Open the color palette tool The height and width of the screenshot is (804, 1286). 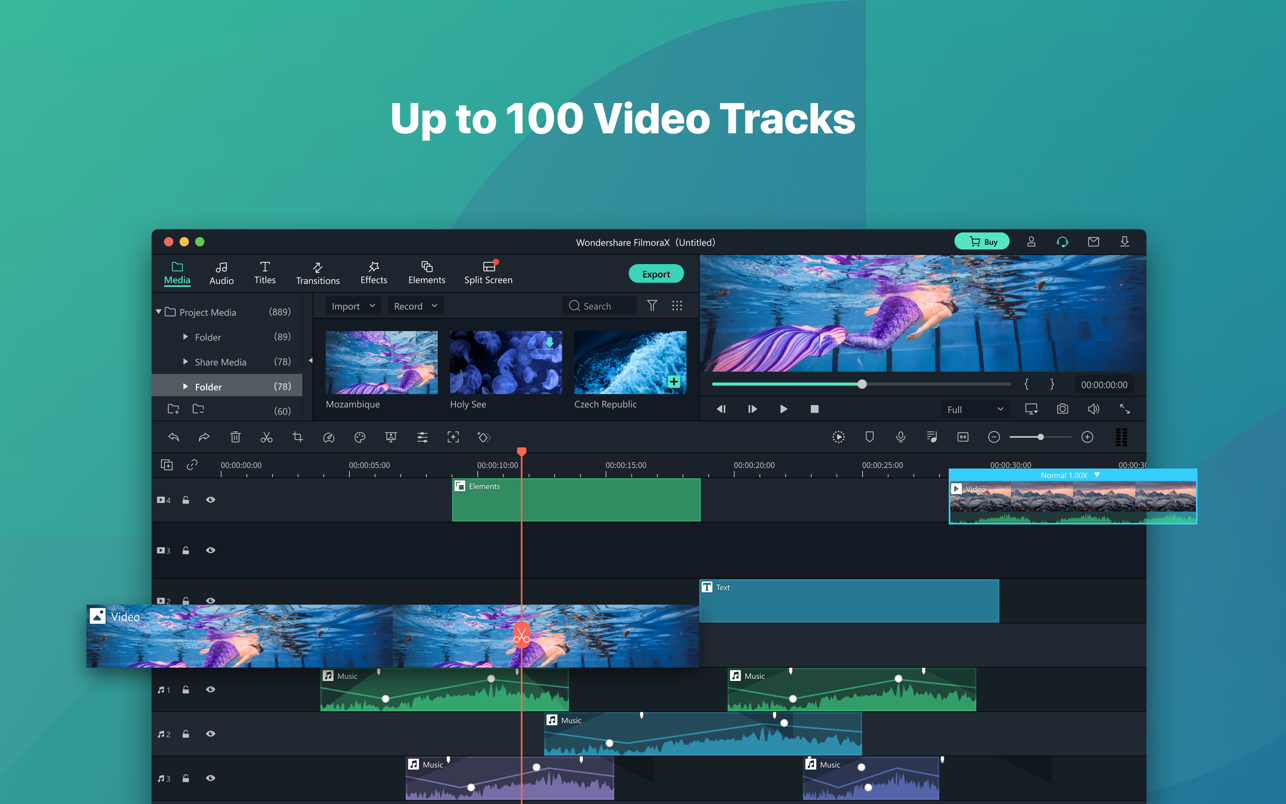[360, 437]
